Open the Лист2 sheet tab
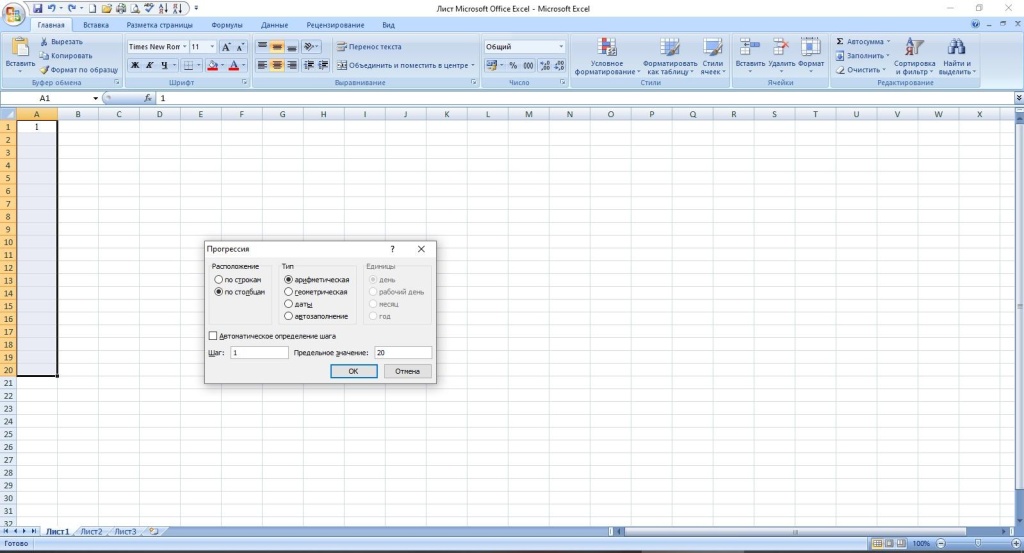The height and width of the screenshot is (553, 1024). click(91, 531)
